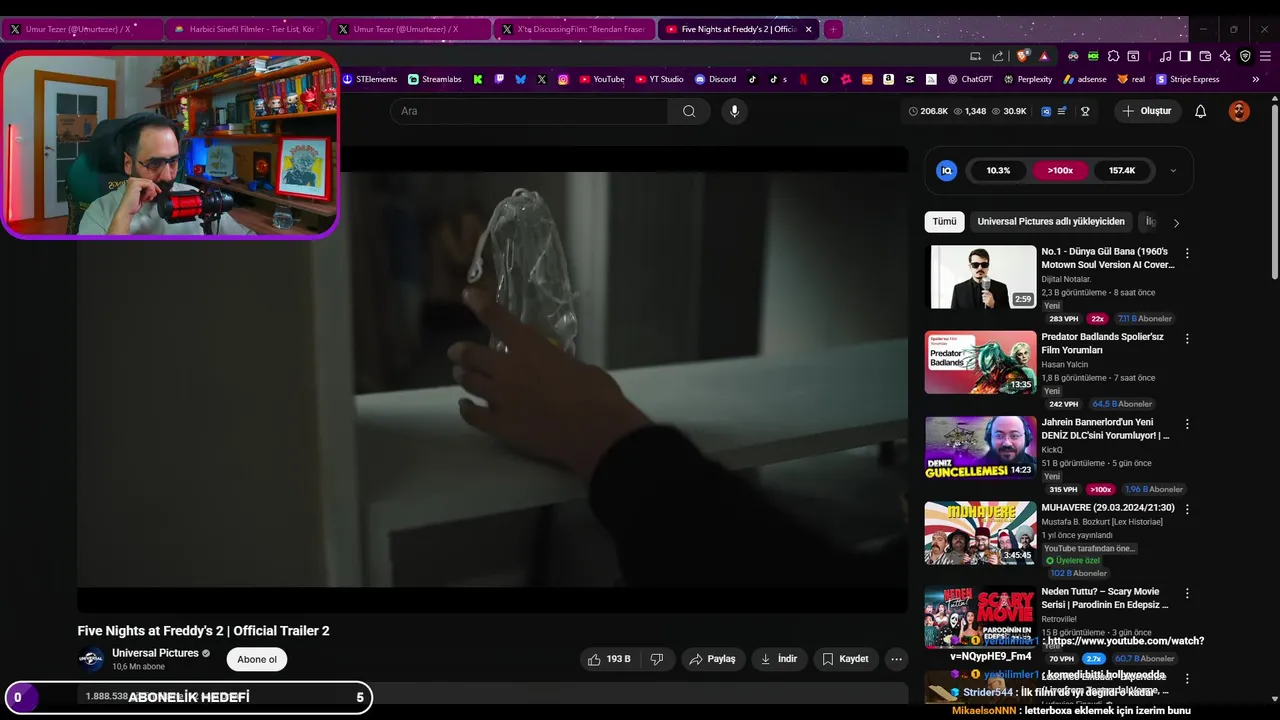Viewport: 1280px width, 720px height.
Task: Open the browser hamburger menu
Action: pos(1265,56)
